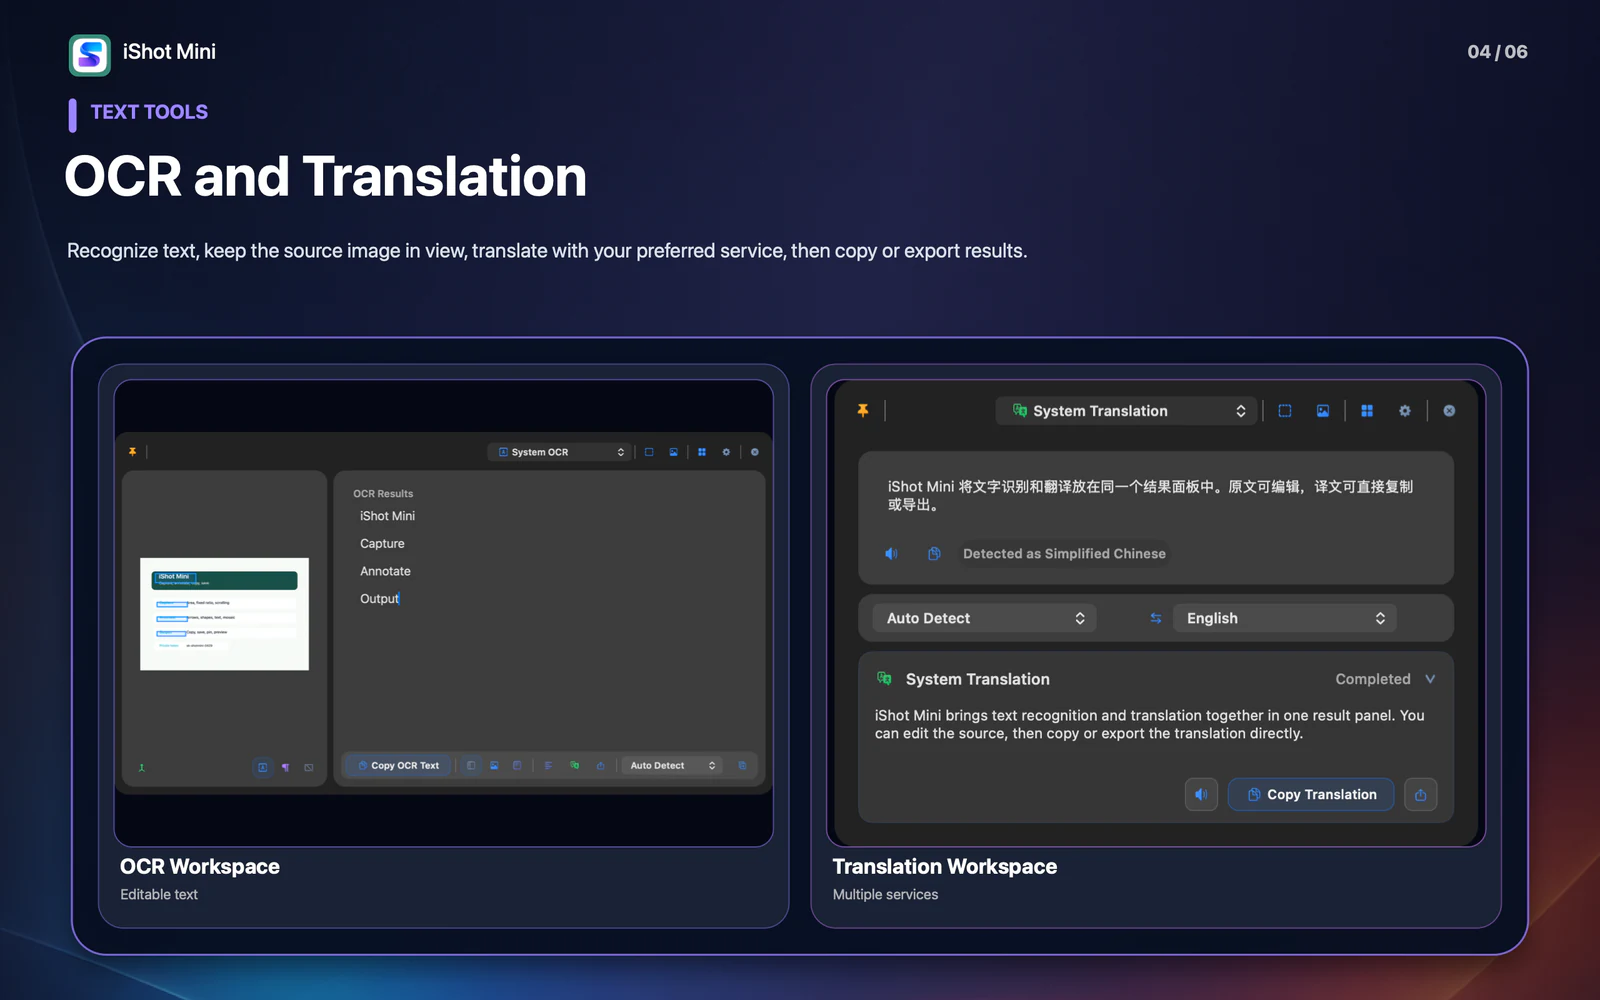Screen dimensions: 1600x1000
Task: Close the OCR window with its round X button
Action: pos(755,452)
